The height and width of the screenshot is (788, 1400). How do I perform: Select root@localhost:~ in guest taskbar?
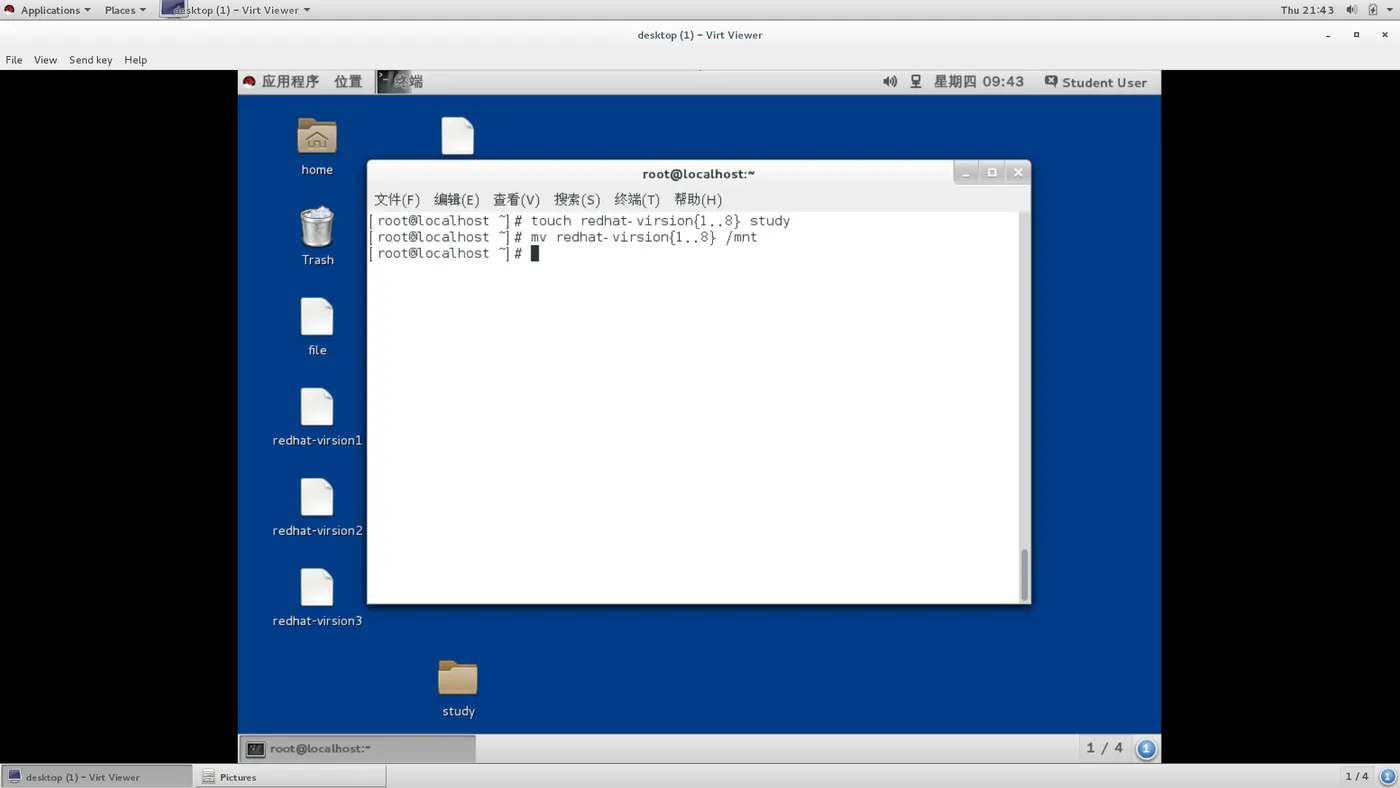tap(358, 748)
